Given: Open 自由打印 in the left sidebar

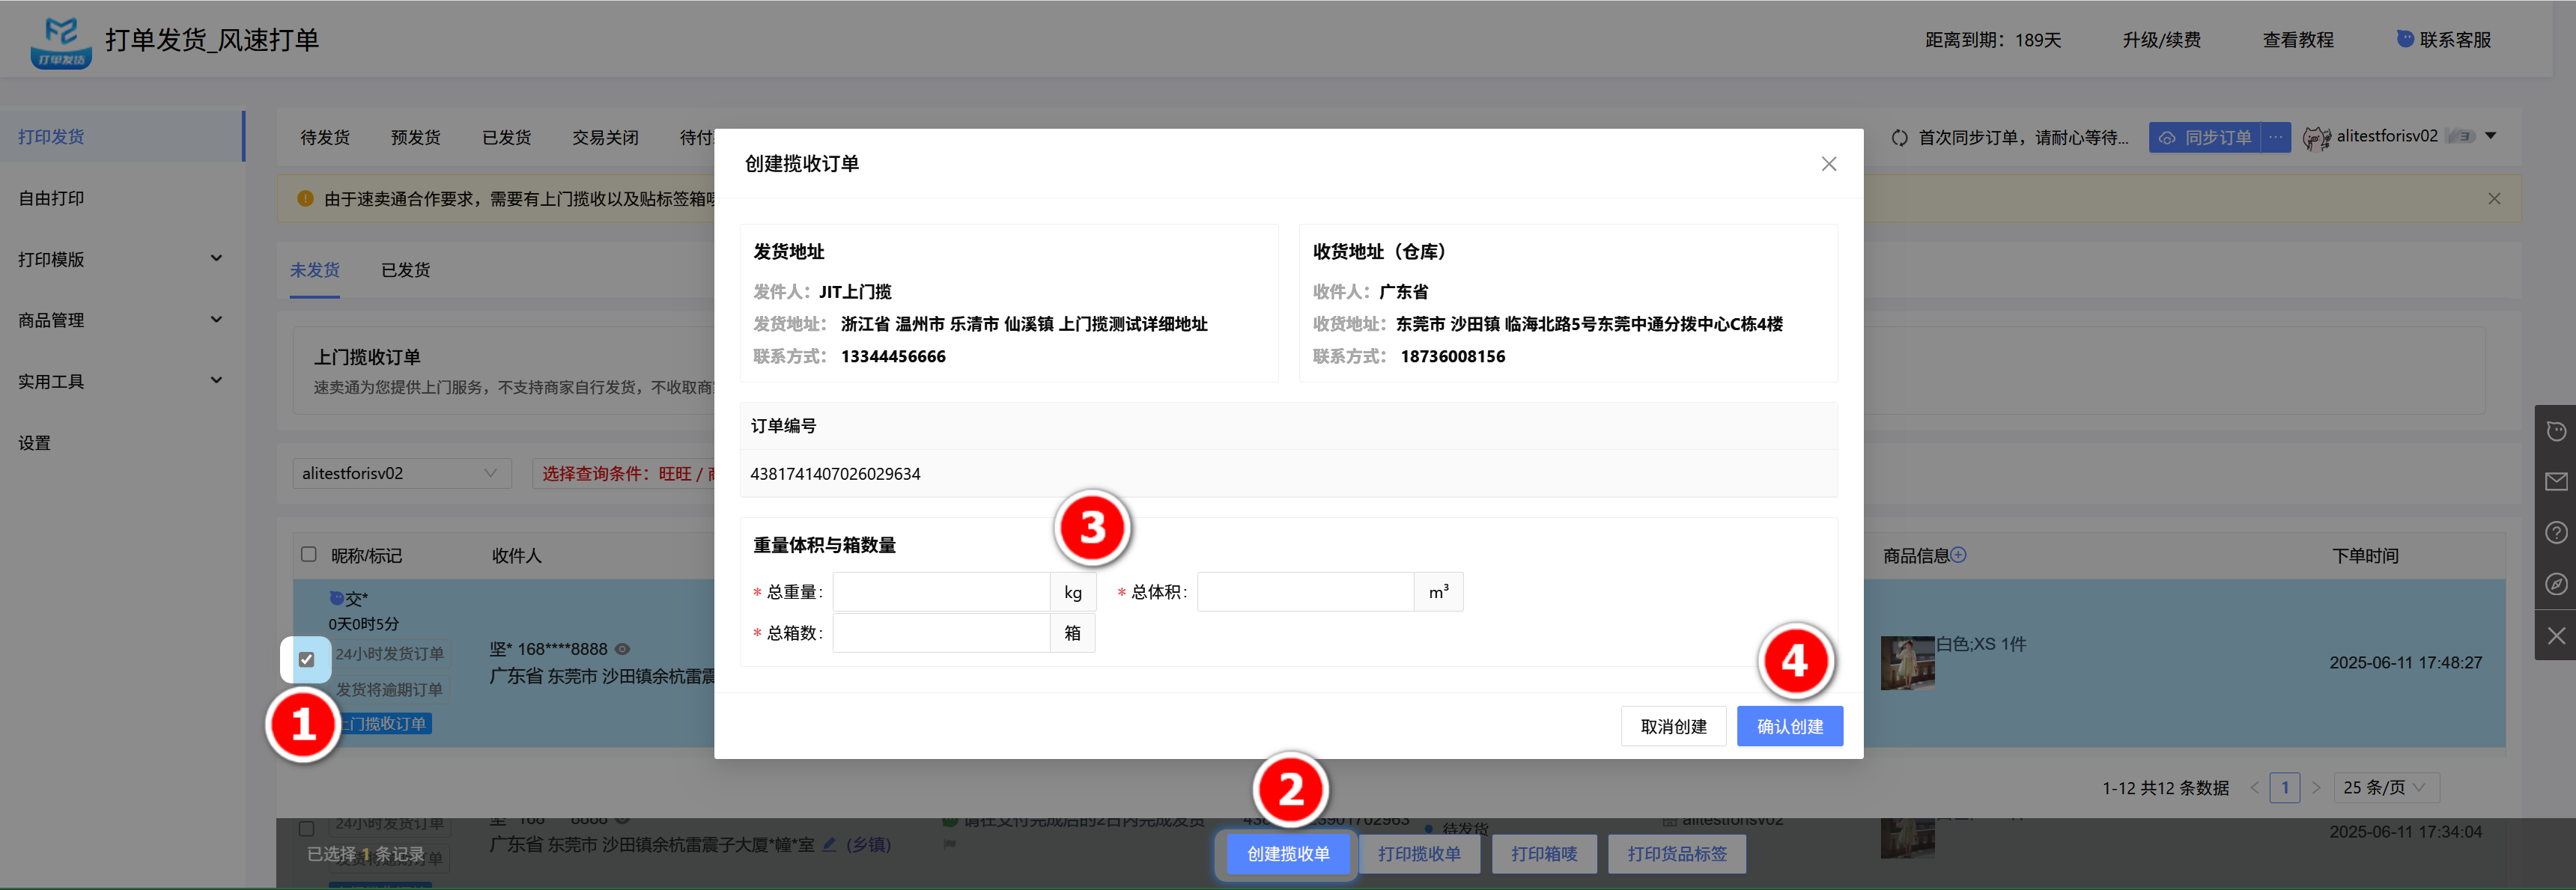Looking at the screenshot, I should pos(52,199).
